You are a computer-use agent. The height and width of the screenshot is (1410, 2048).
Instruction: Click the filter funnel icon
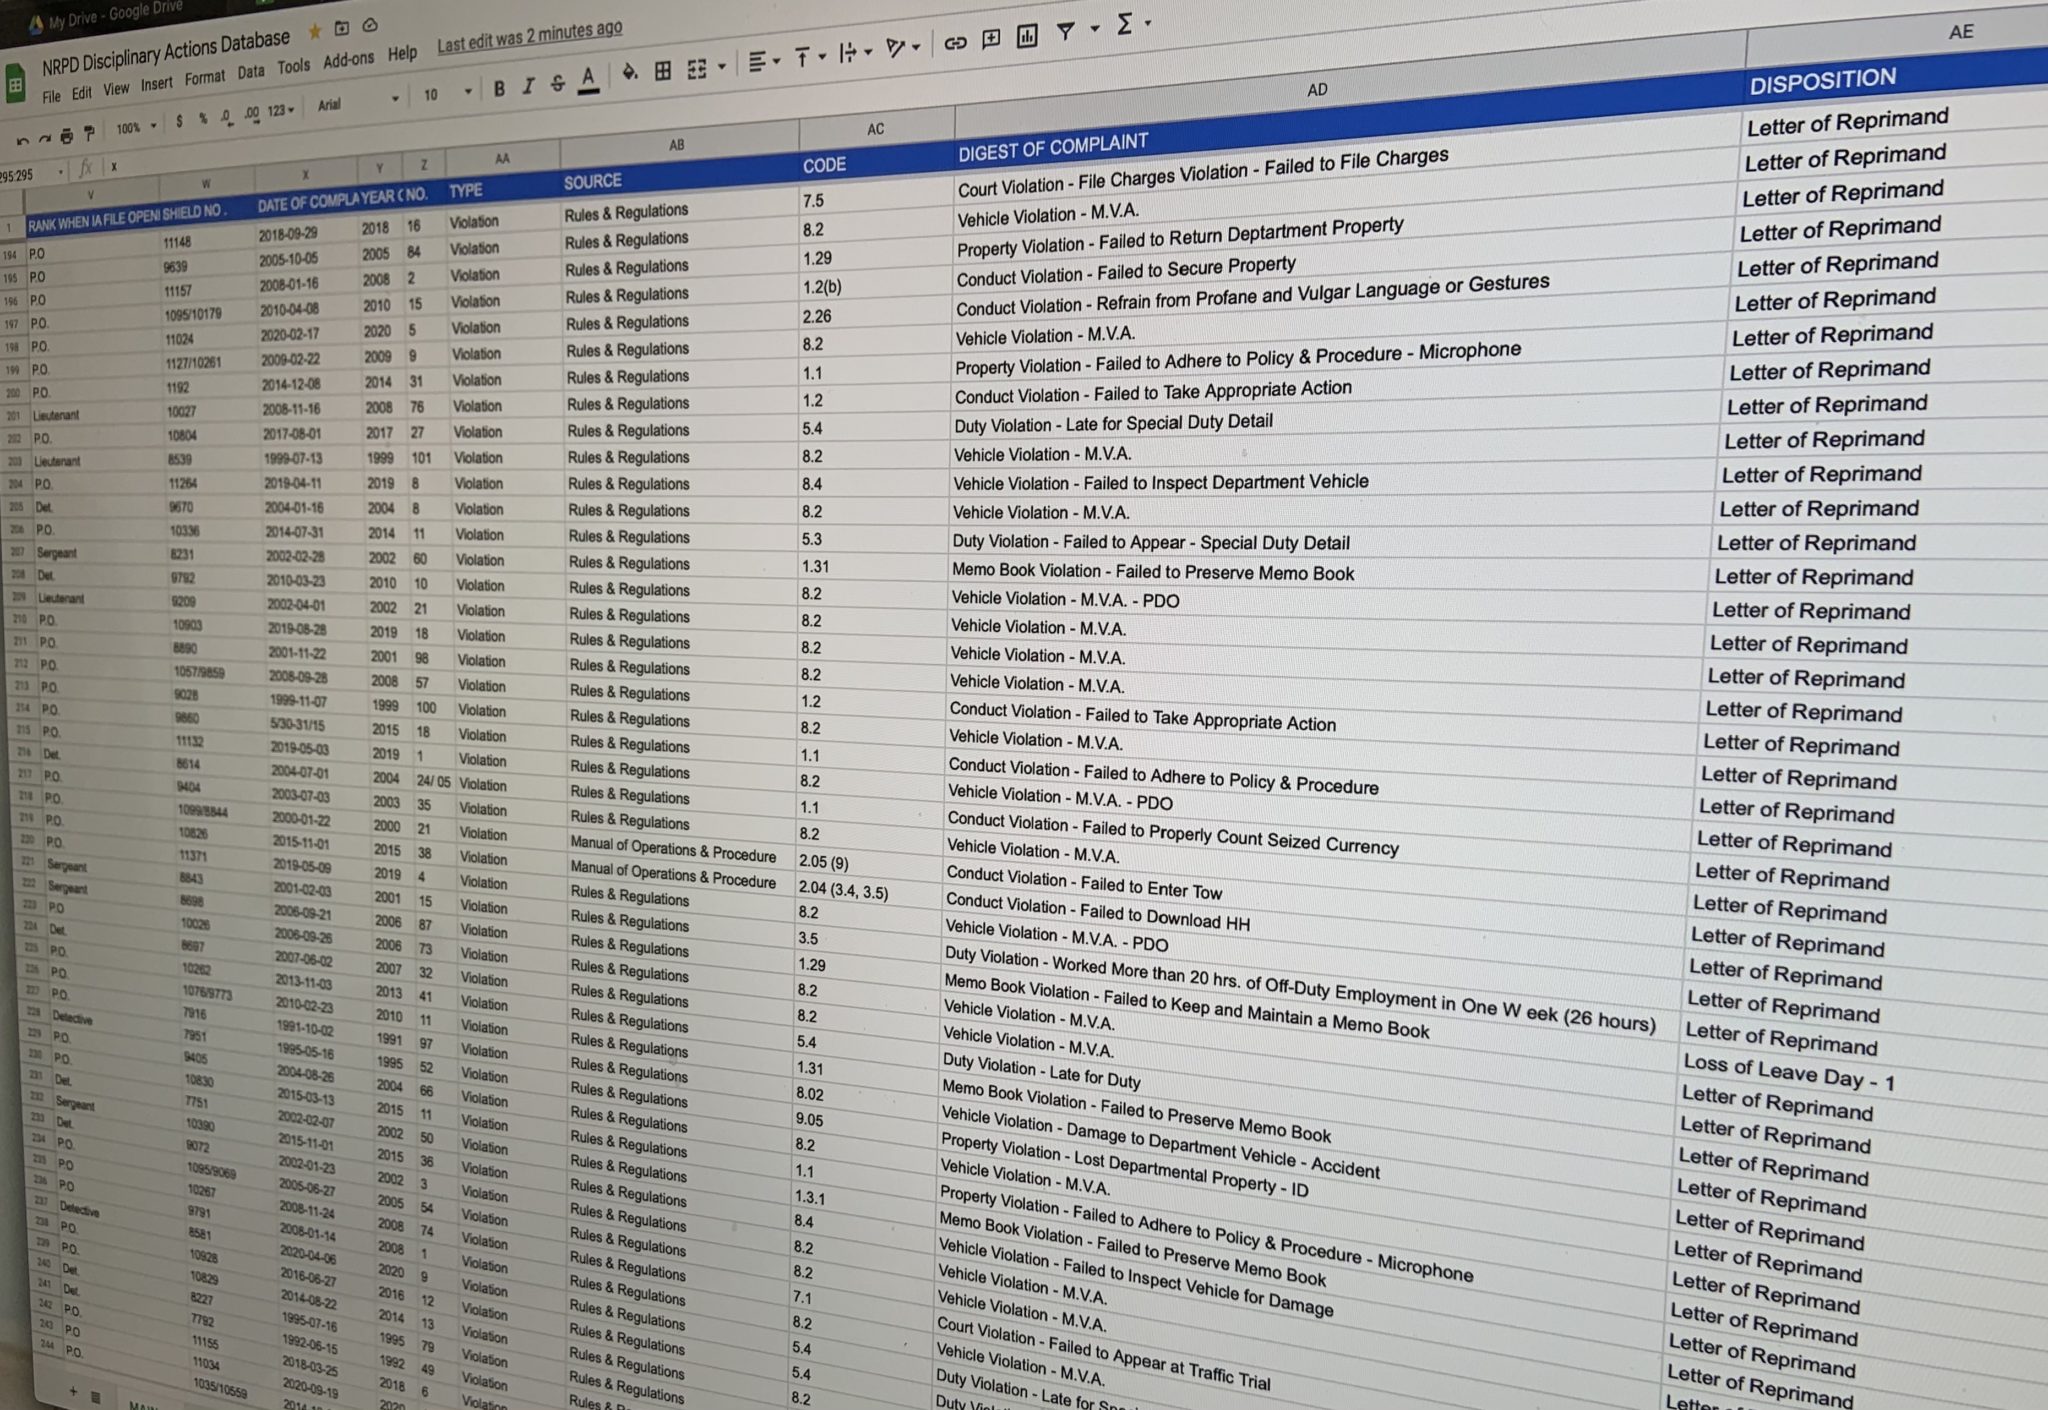[x=1066, y=33]
